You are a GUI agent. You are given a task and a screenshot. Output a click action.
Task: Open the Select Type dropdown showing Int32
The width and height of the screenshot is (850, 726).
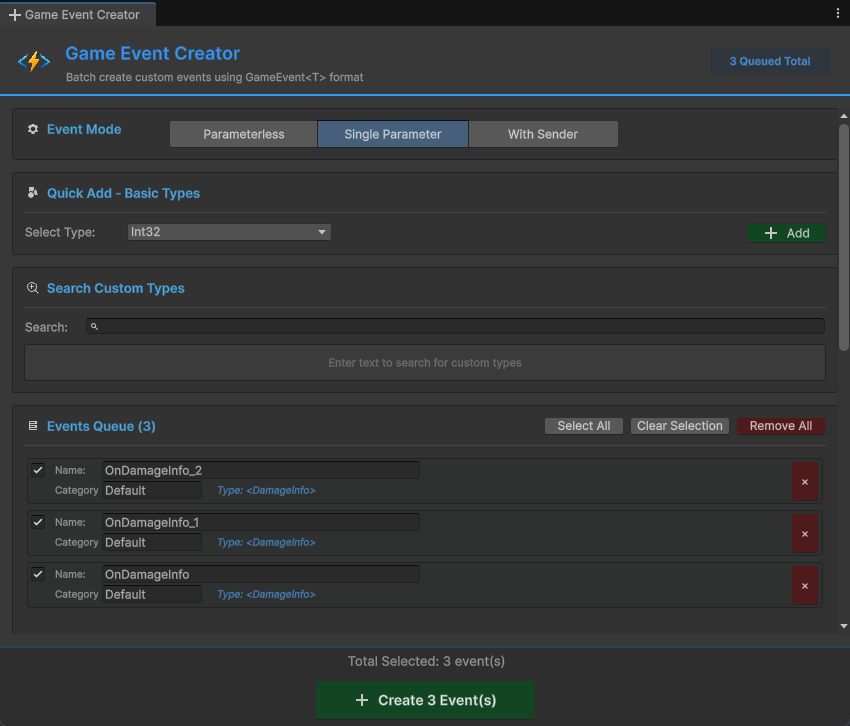(x=228, y=231)
